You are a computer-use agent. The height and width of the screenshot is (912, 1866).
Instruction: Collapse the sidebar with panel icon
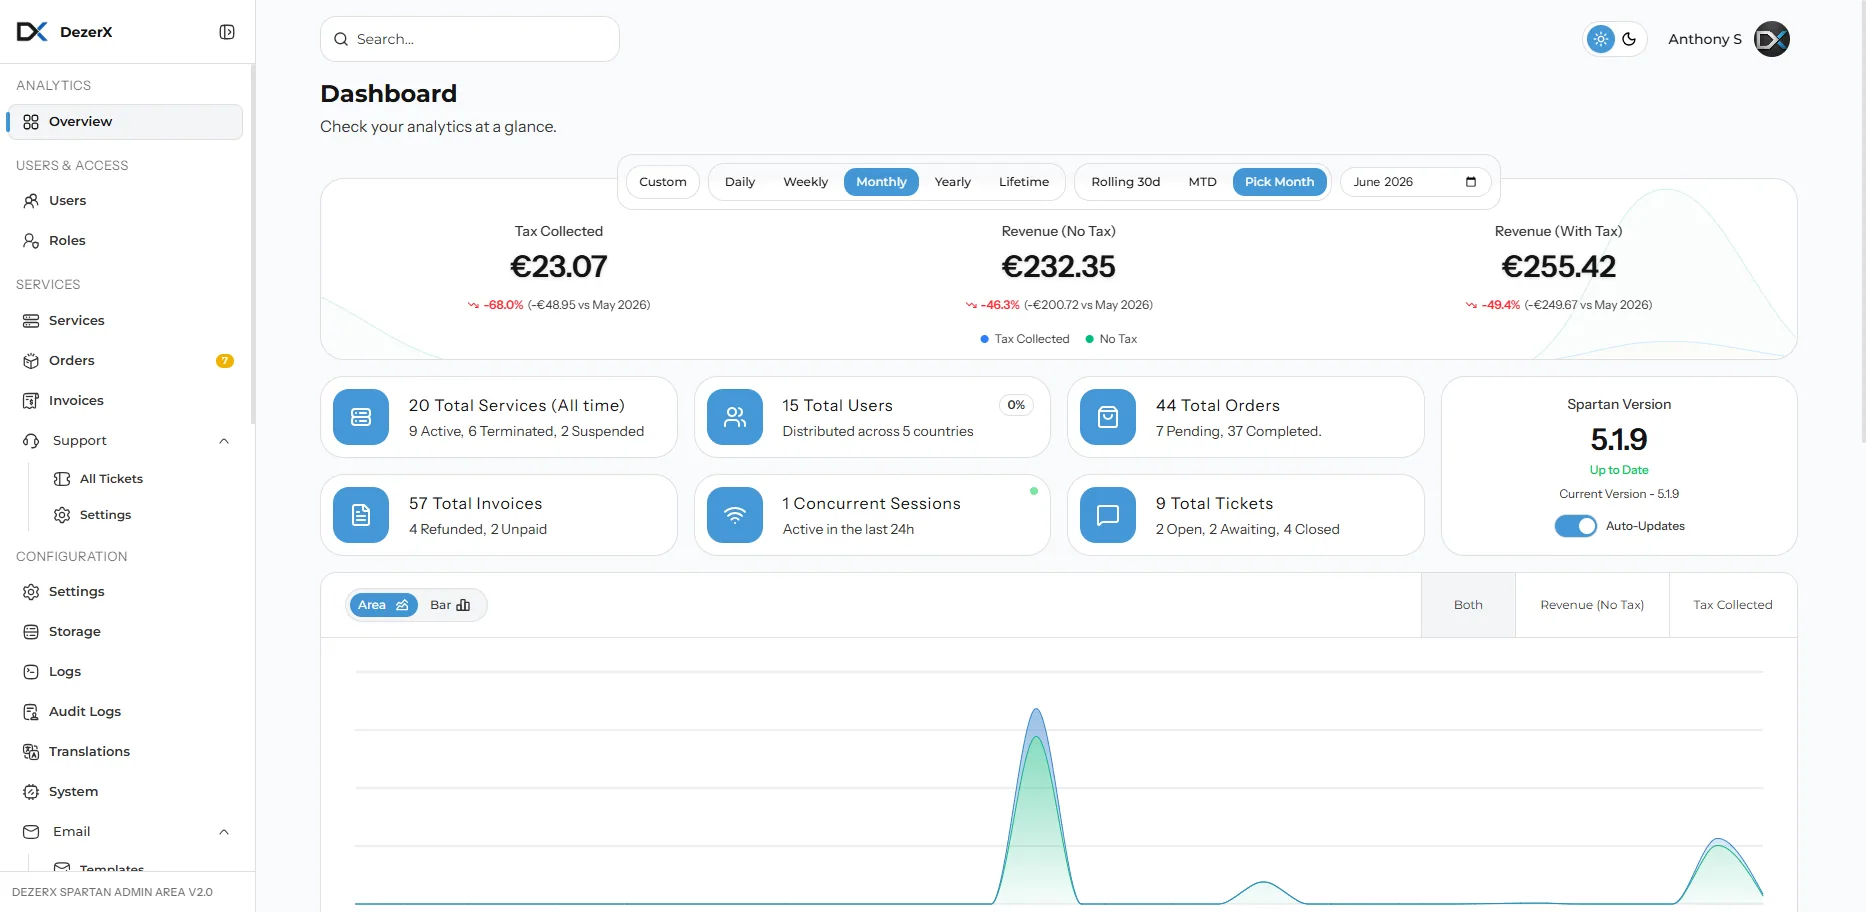[227, 32]
